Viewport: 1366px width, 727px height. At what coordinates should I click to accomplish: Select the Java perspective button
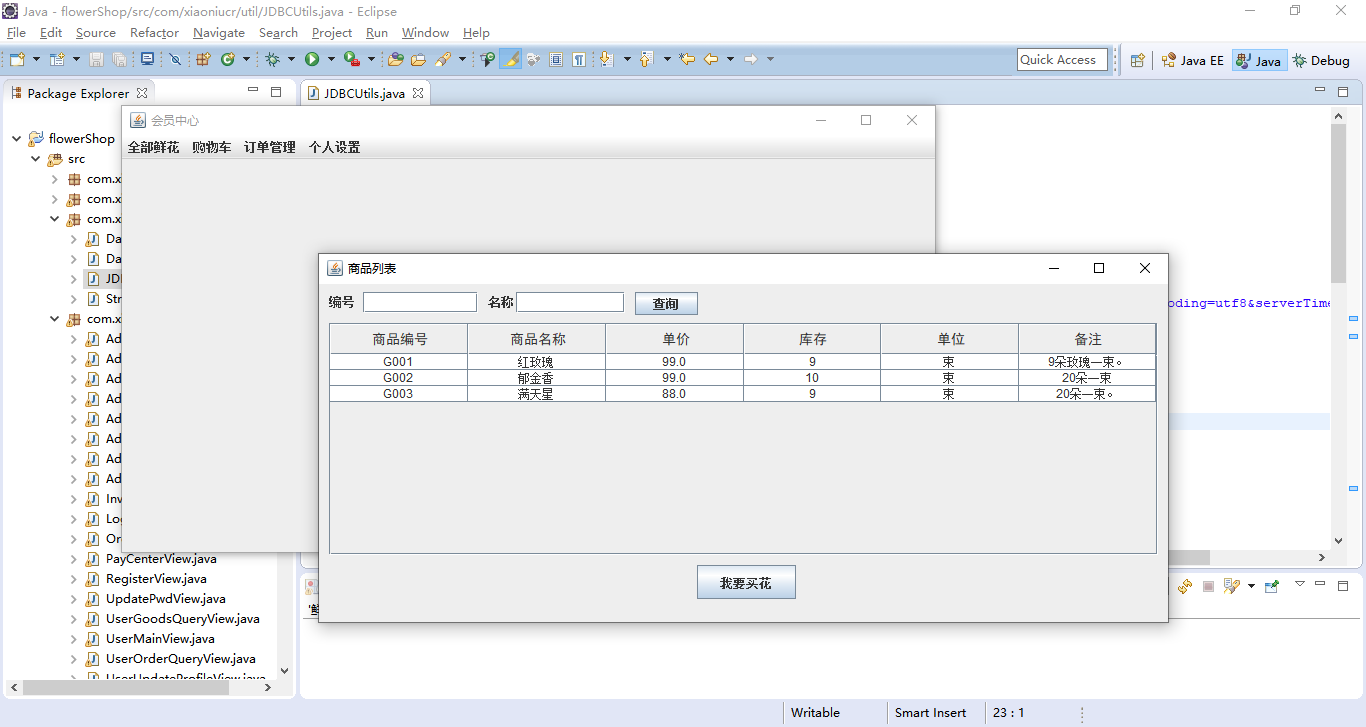point(1259,60)
